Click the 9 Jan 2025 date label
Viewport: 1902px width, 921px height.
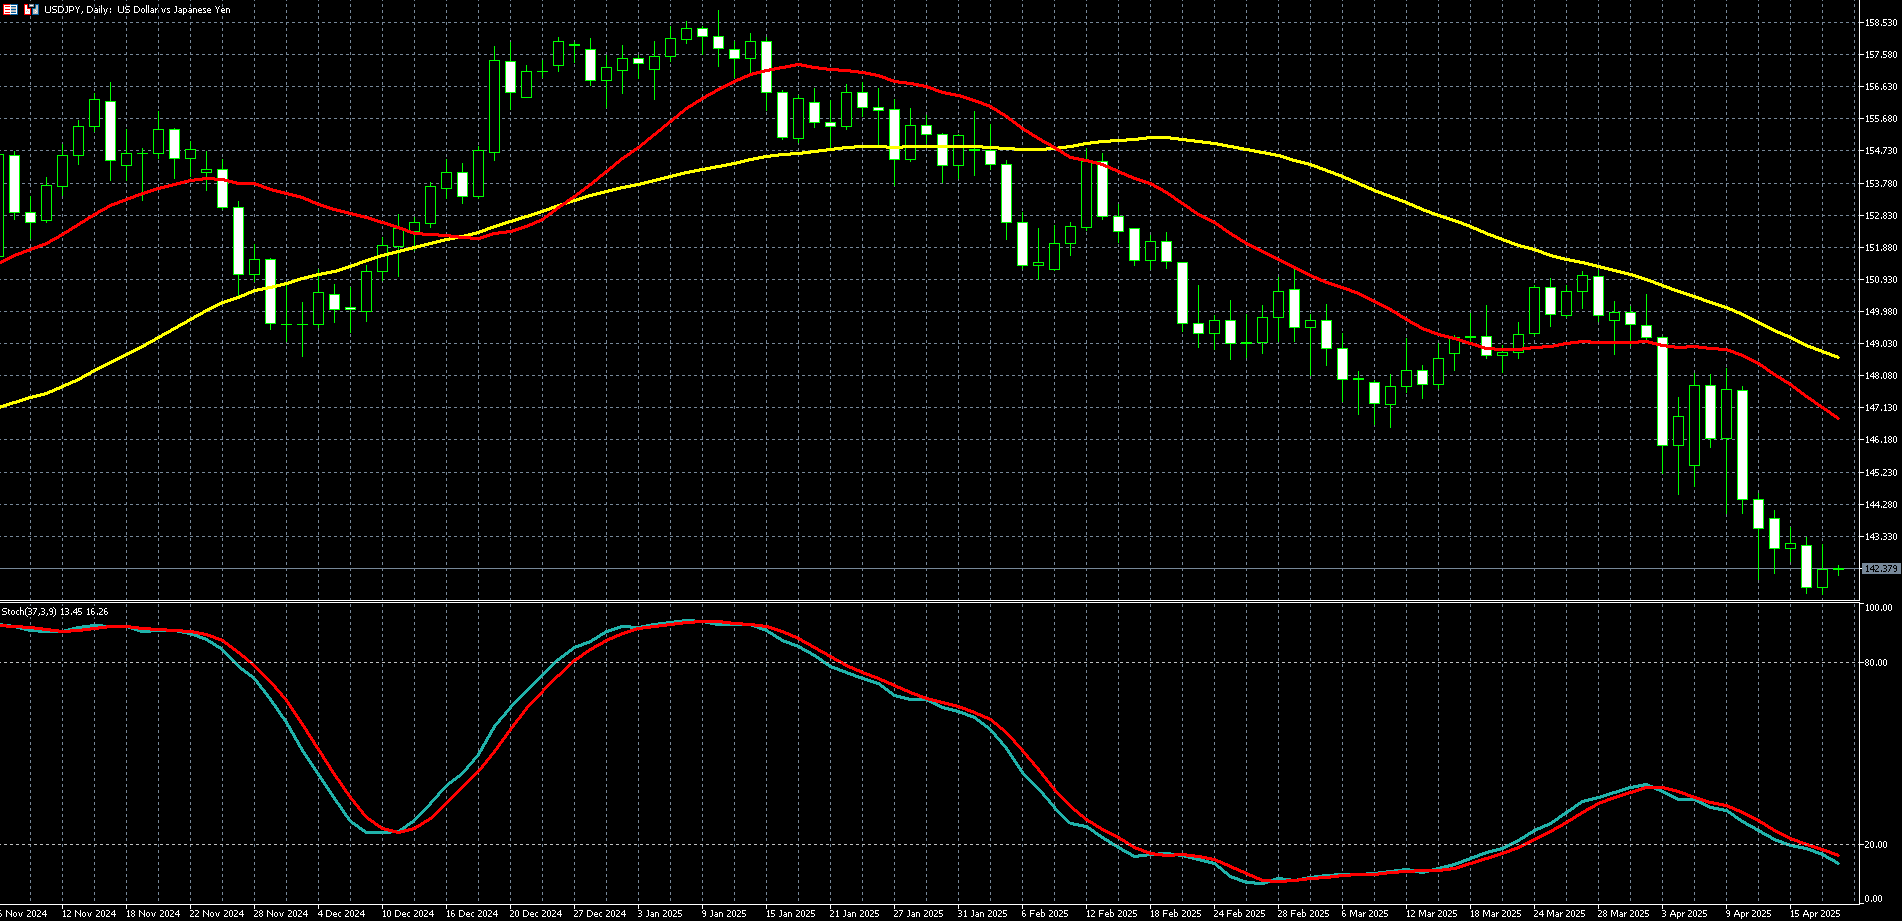723,913
